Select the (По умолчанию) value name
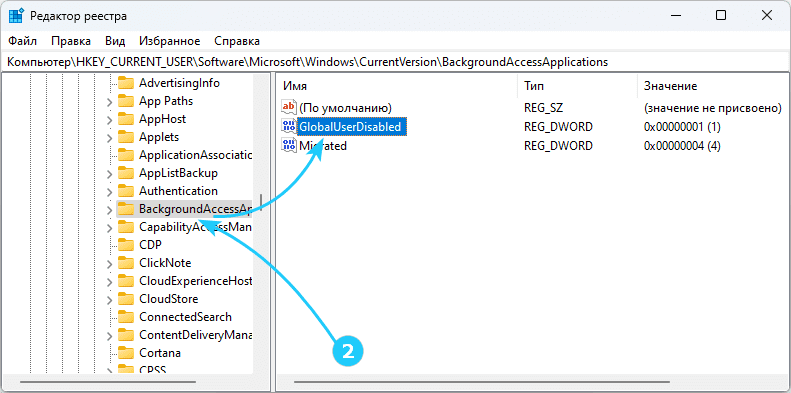This screenshot has height=393, width=791. (x=346, y=107)
